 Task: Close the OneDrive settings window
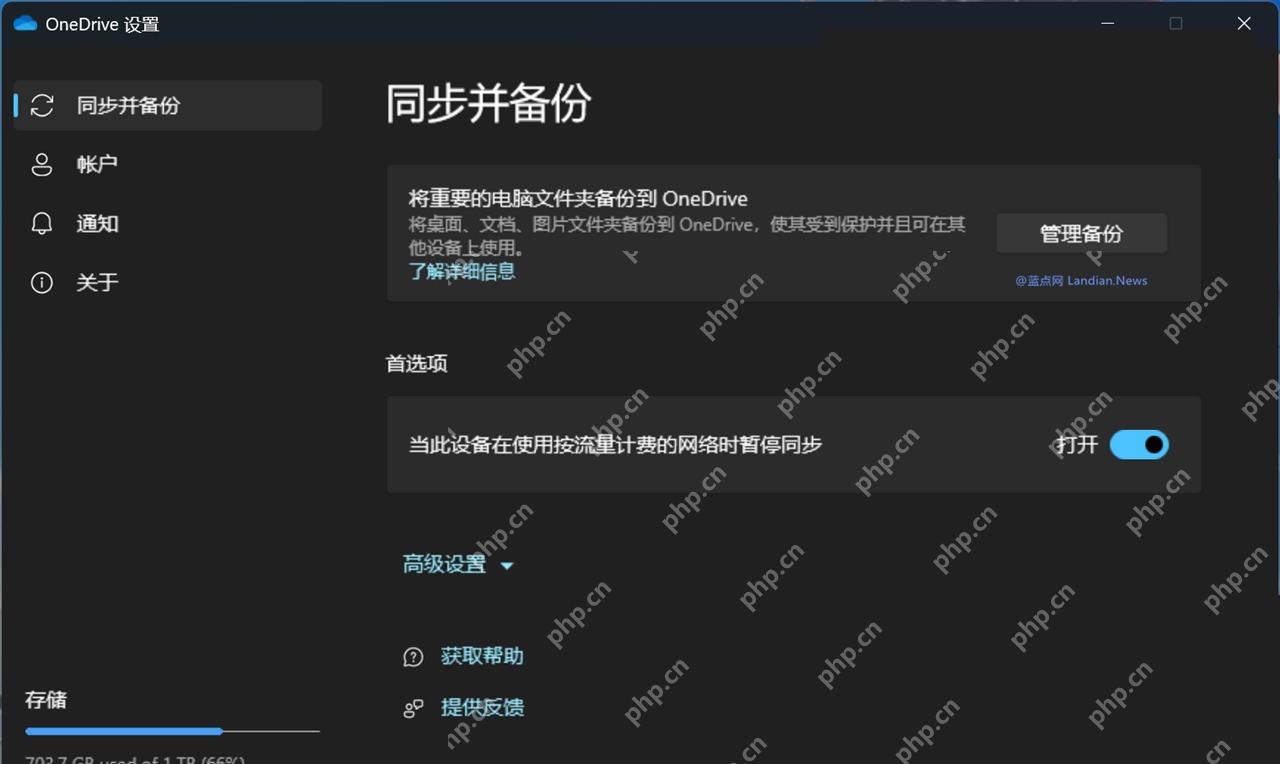pyautogui.click(x=1244, y=23)
